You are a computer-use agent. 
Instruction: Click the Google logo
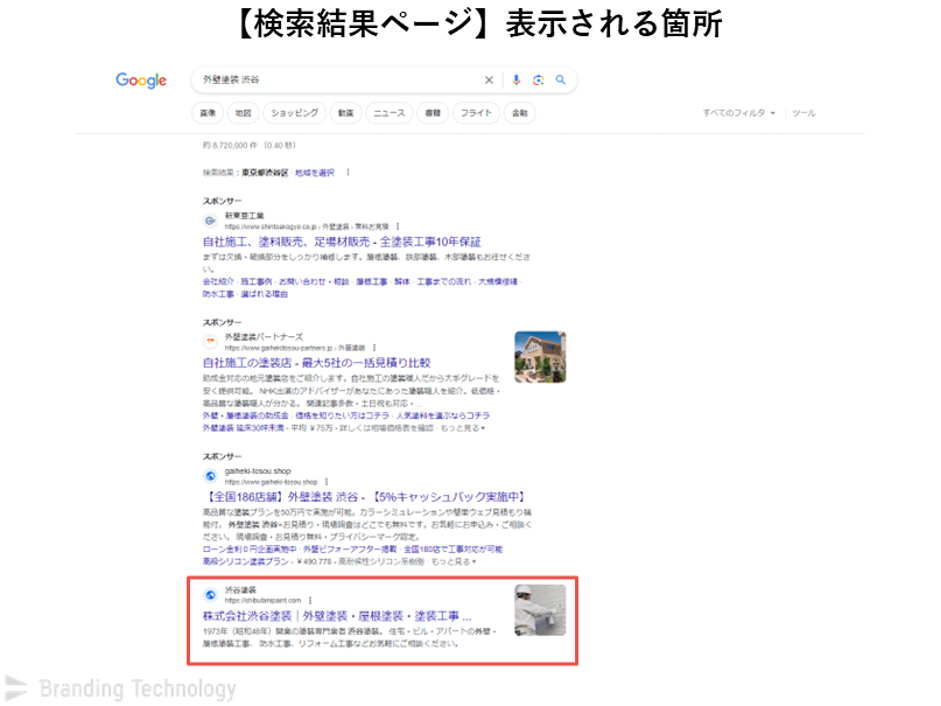pyautogui.click(x=141, y=80)
